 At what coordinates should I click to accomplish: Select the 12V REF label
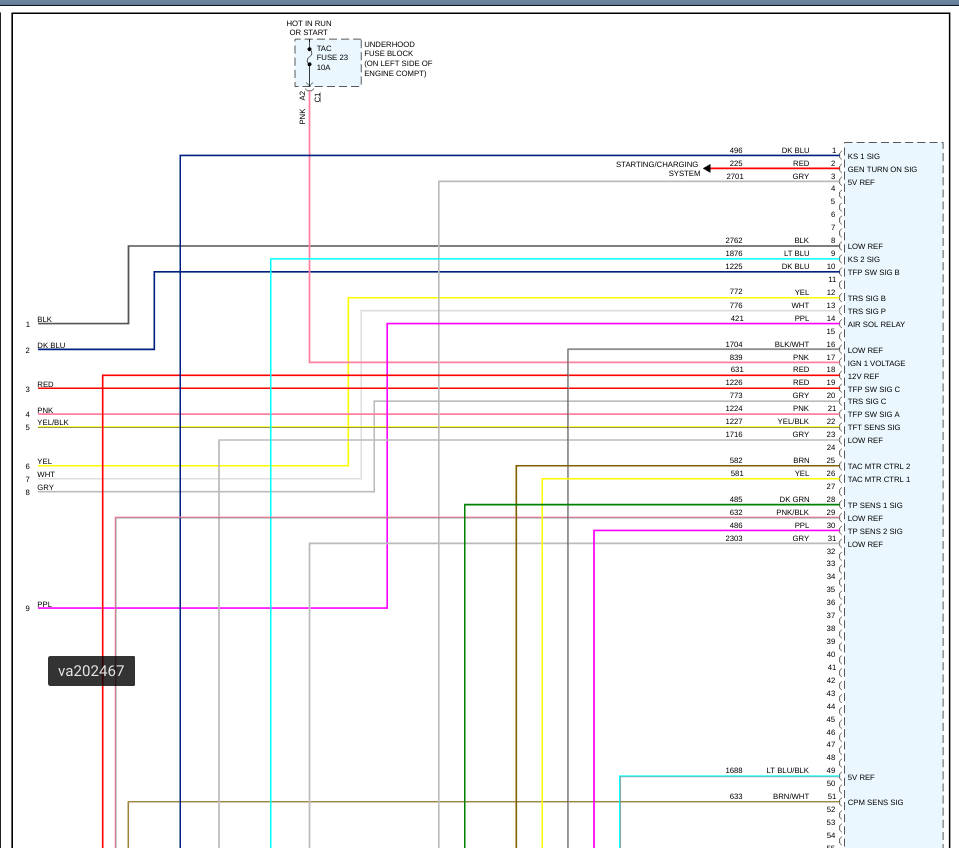tap(863, 376)
